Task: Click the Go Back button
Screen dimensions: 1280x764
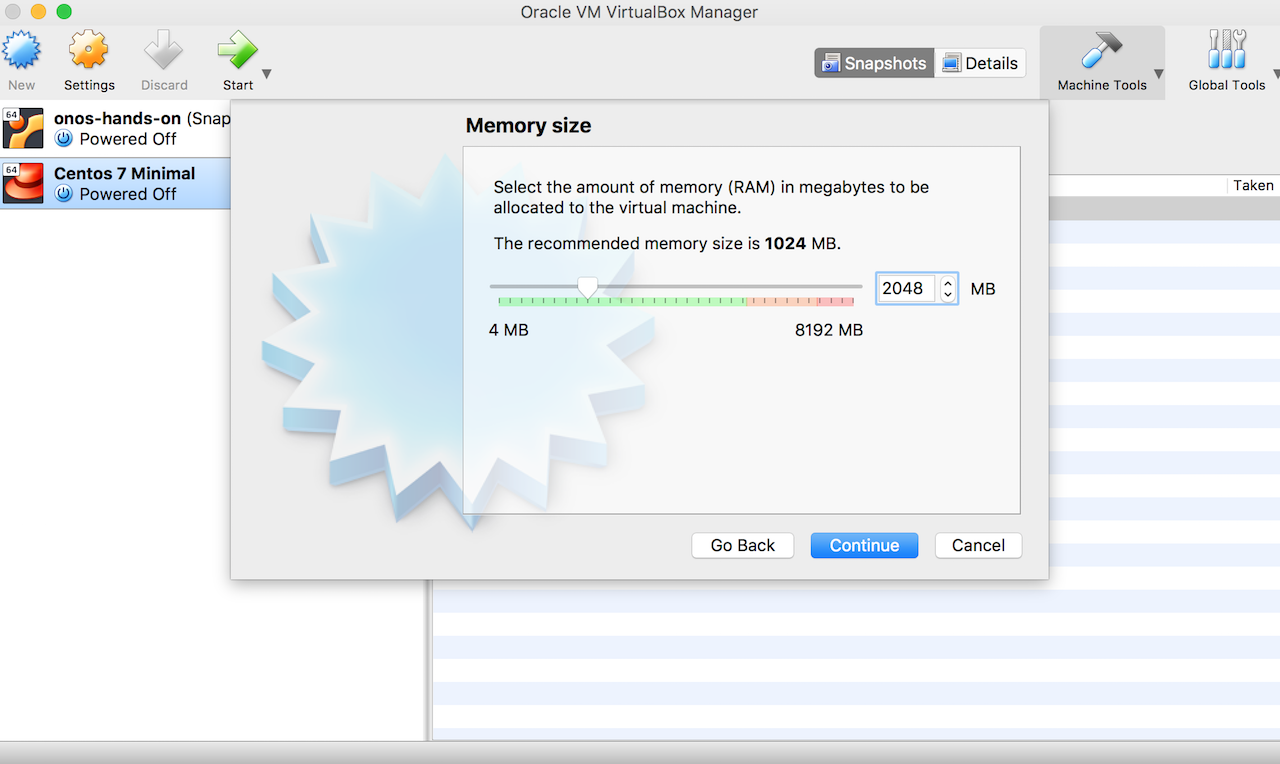Action: [743, 545]
